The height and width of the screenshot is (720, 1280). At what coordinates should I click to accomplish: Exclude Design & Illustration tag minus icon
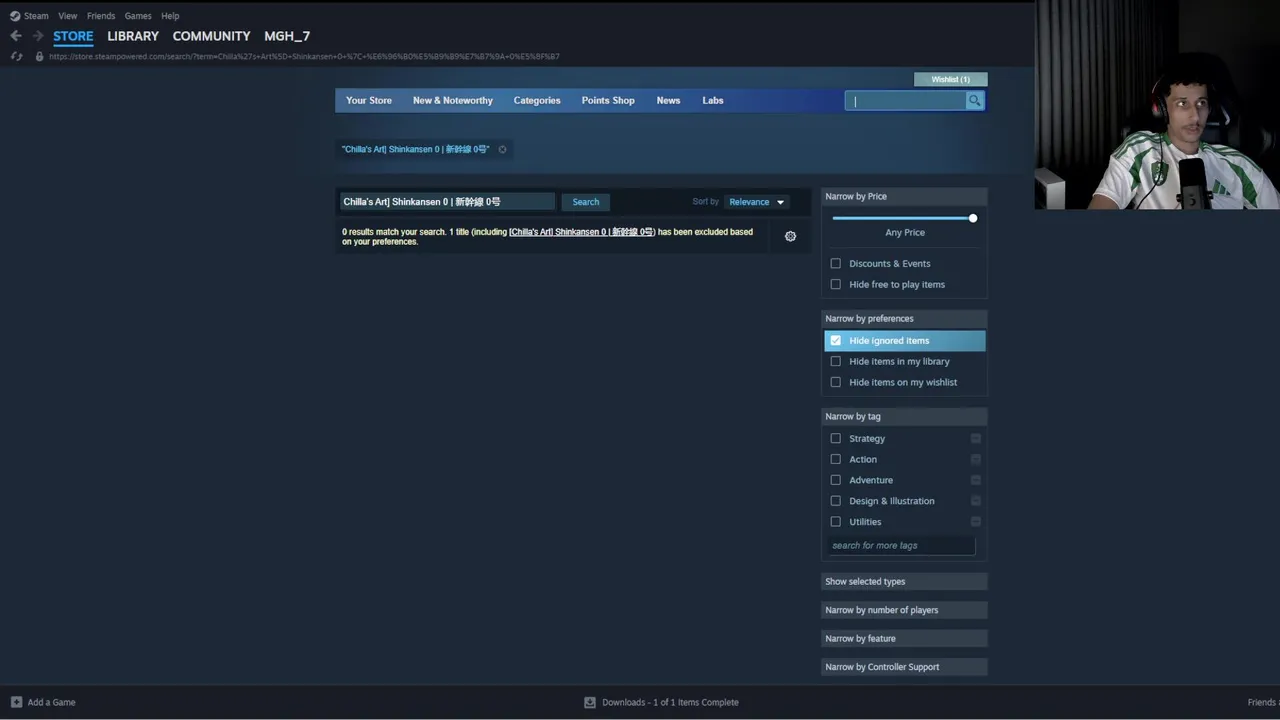(x=976, y=501)
